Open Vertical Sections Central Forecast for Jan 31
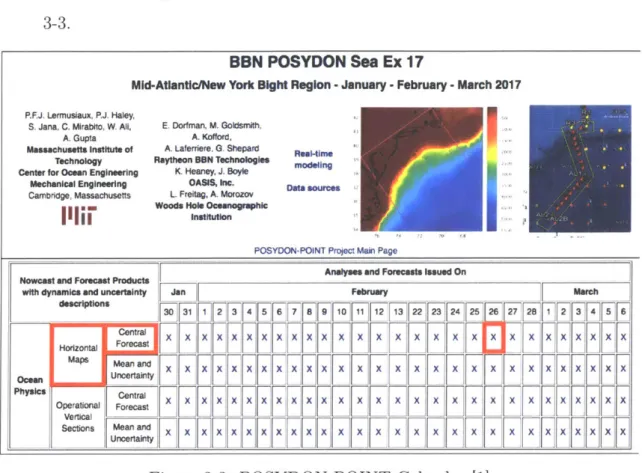Screen dimensions: 642x473 (x=187, y=401)
